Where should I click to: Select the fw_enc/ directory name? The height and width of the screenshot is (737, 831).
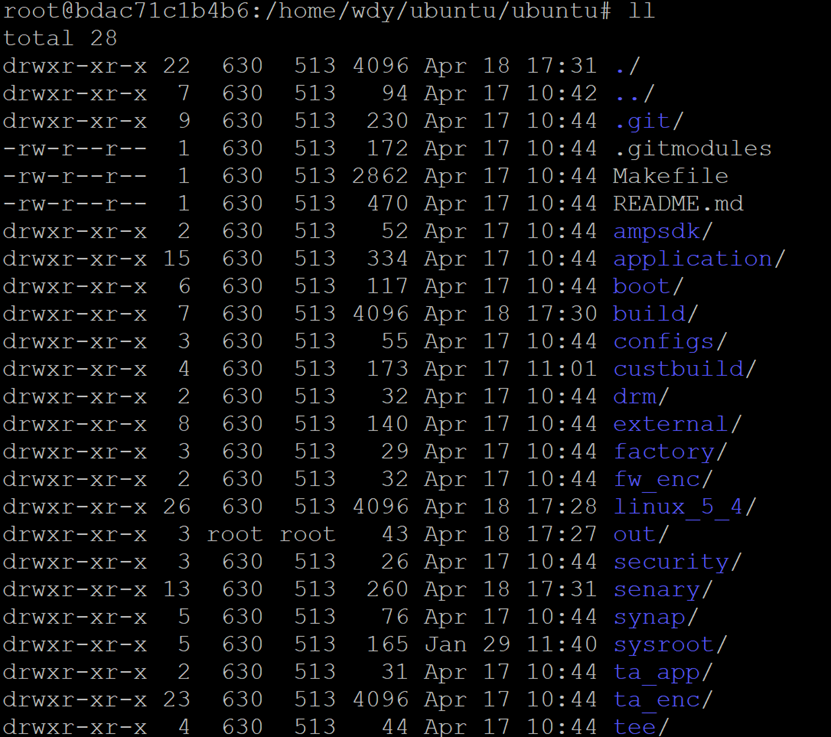point(664,480)
